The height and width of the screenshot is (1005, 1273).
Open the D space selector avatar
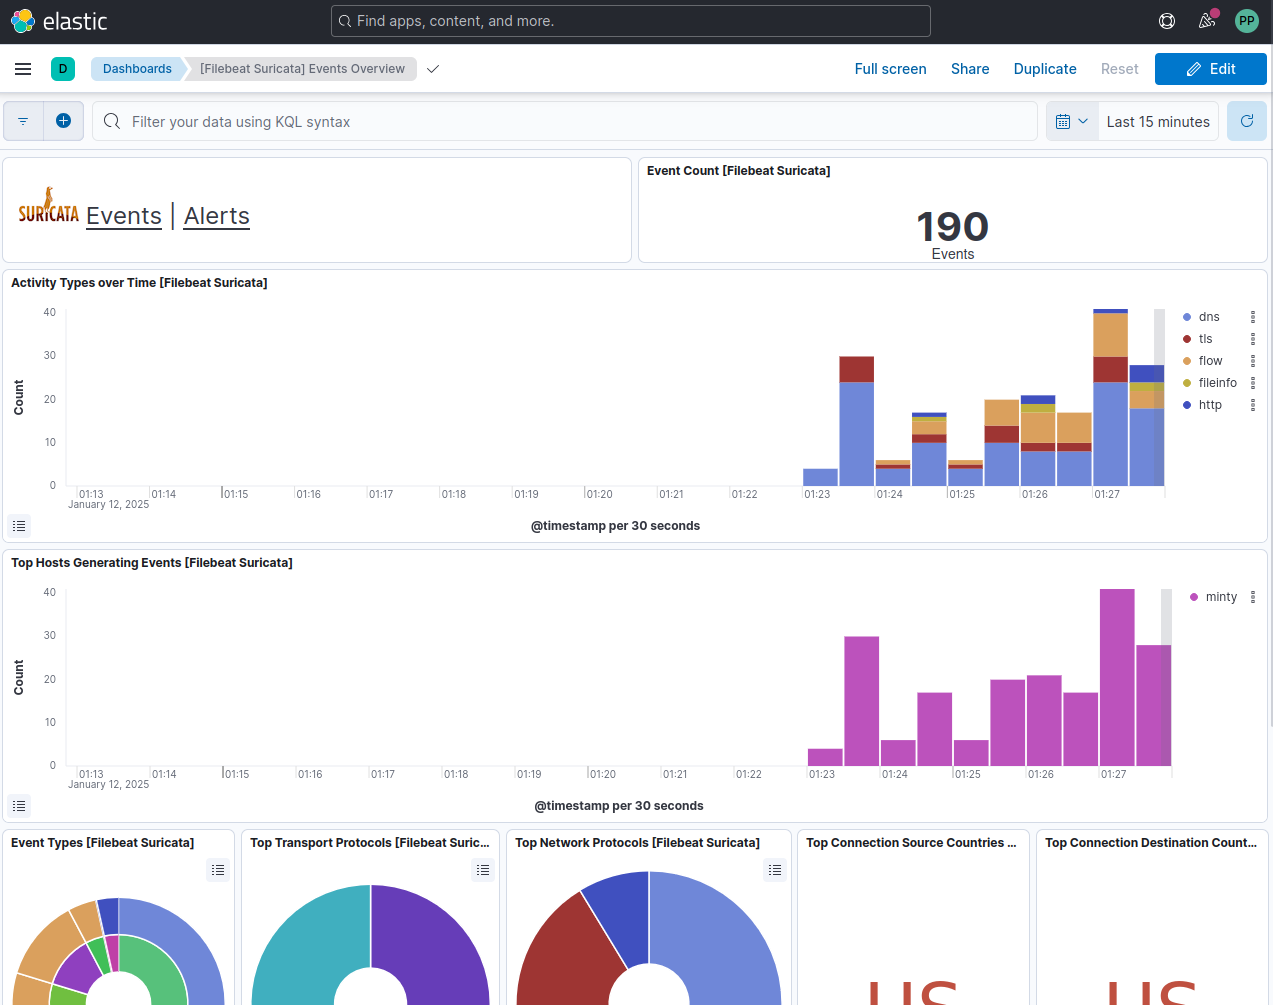(x=63, y=69)
